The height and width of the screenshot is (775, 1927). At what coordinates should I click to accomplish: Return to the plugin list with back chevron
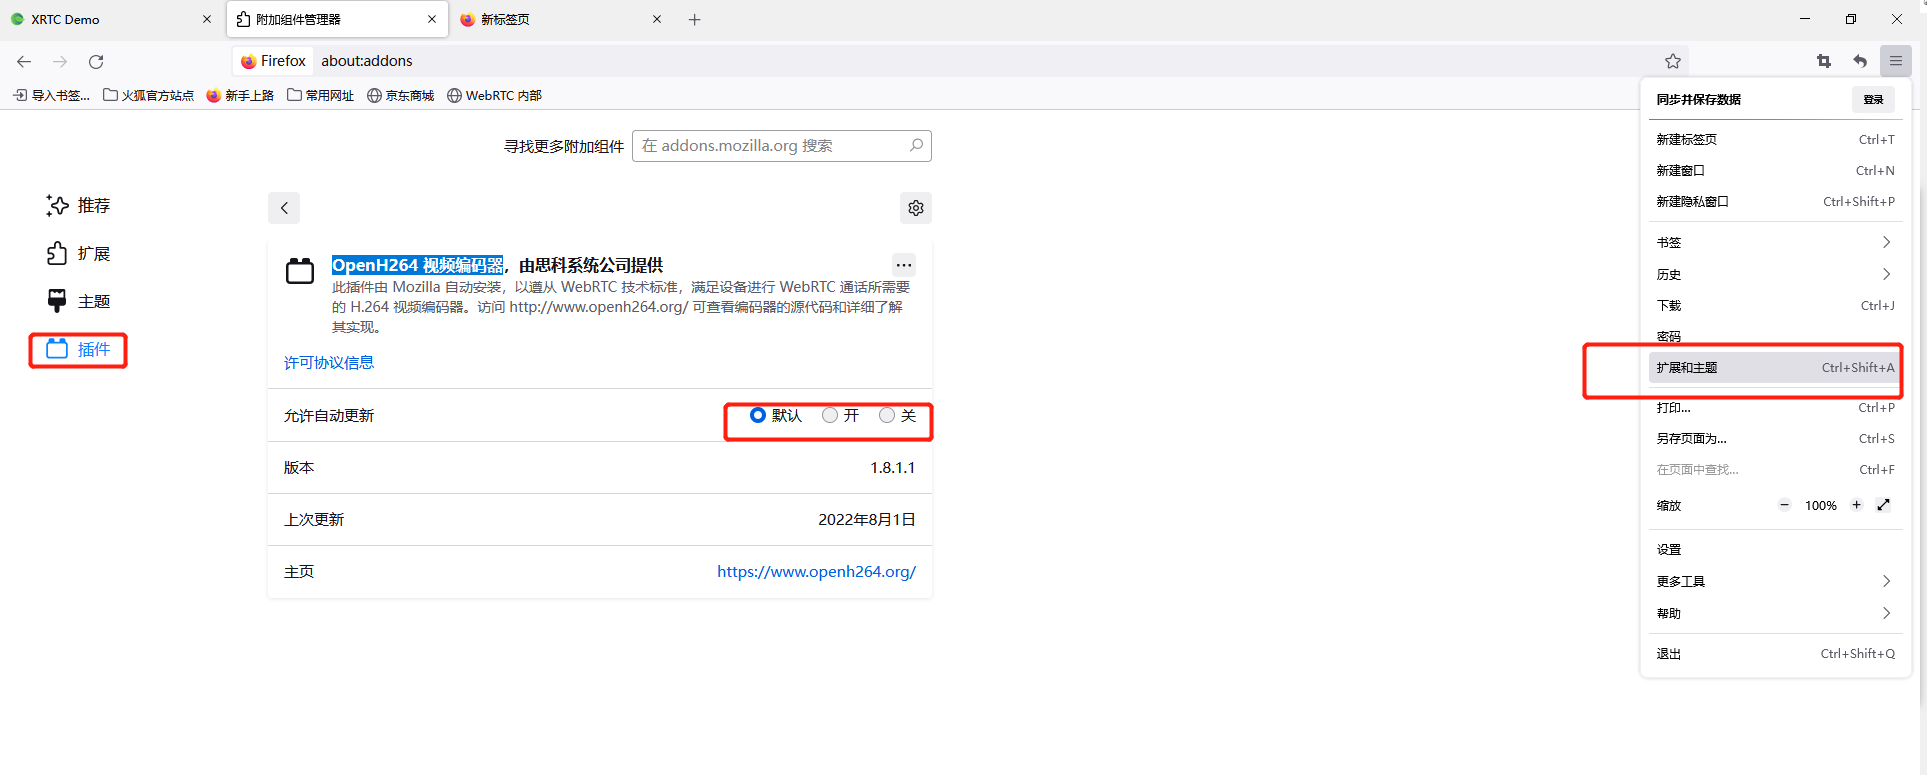[284, 208]
